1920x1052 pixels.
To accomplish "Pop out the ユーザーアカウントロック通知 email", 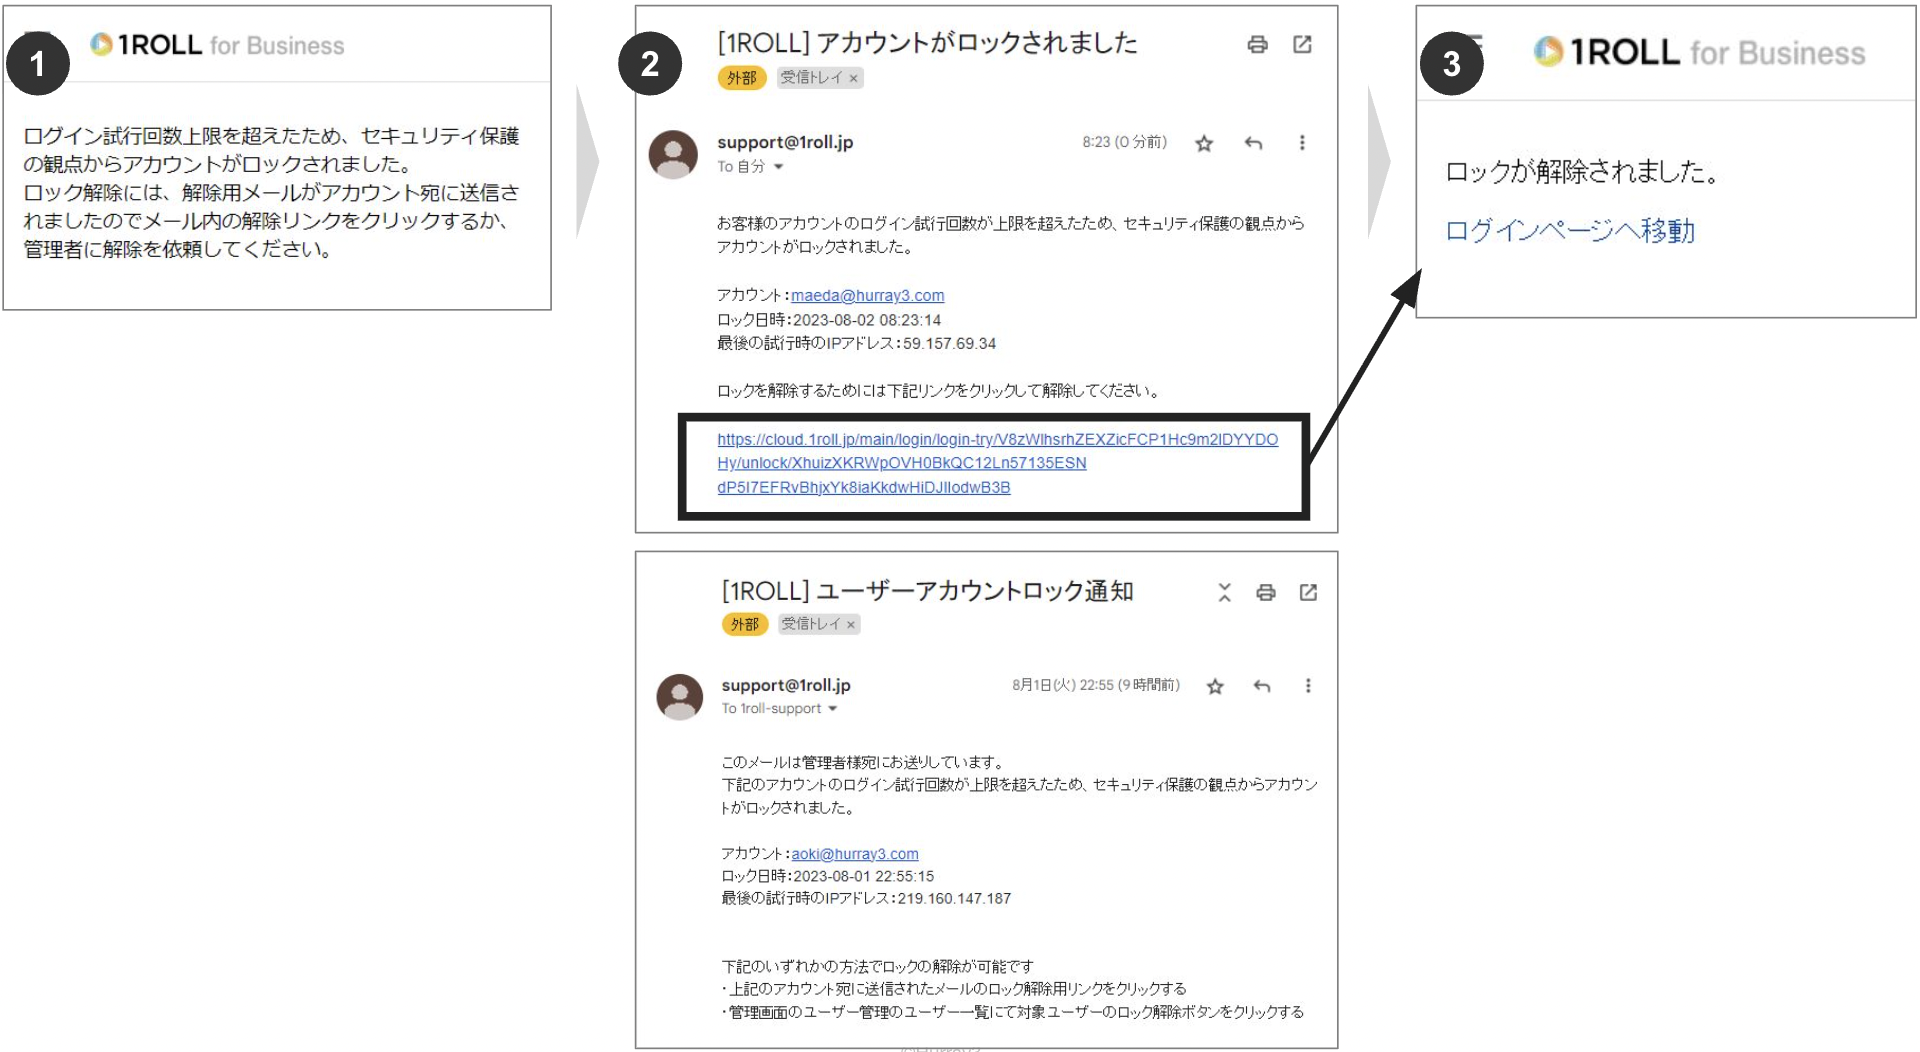I will (x=1309, y=592).
